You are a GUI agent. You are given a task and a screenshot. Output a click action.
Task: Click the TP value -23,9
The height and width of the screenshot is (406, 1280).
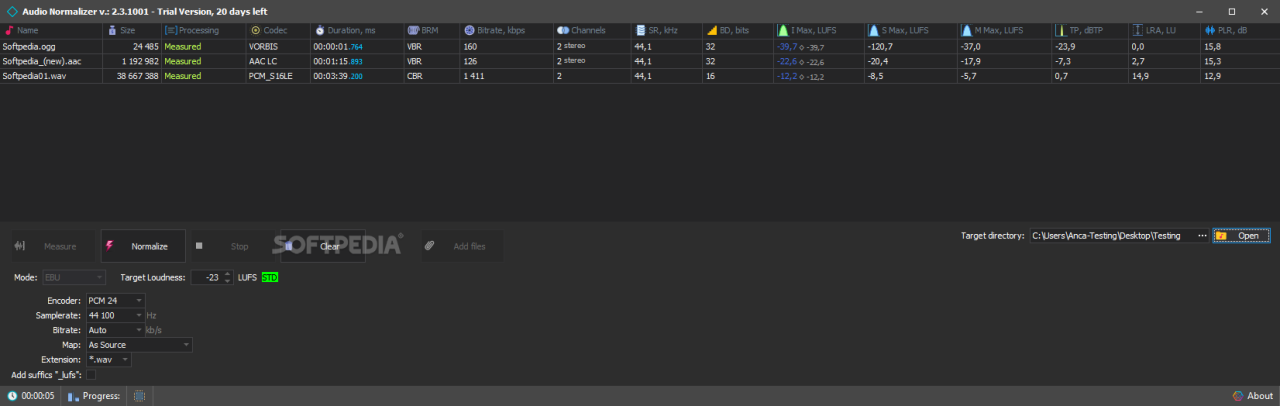tap(1089, 47)
